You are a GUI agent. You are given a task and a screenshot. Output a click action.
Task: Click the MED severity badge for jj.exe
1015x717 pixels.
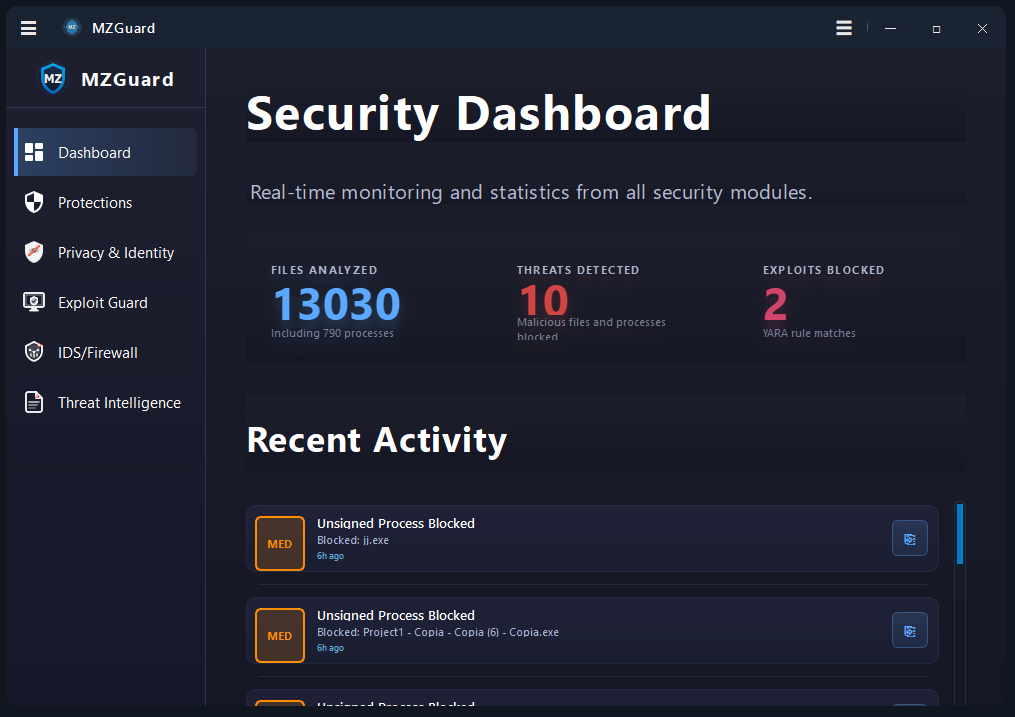tap(279, 543)
